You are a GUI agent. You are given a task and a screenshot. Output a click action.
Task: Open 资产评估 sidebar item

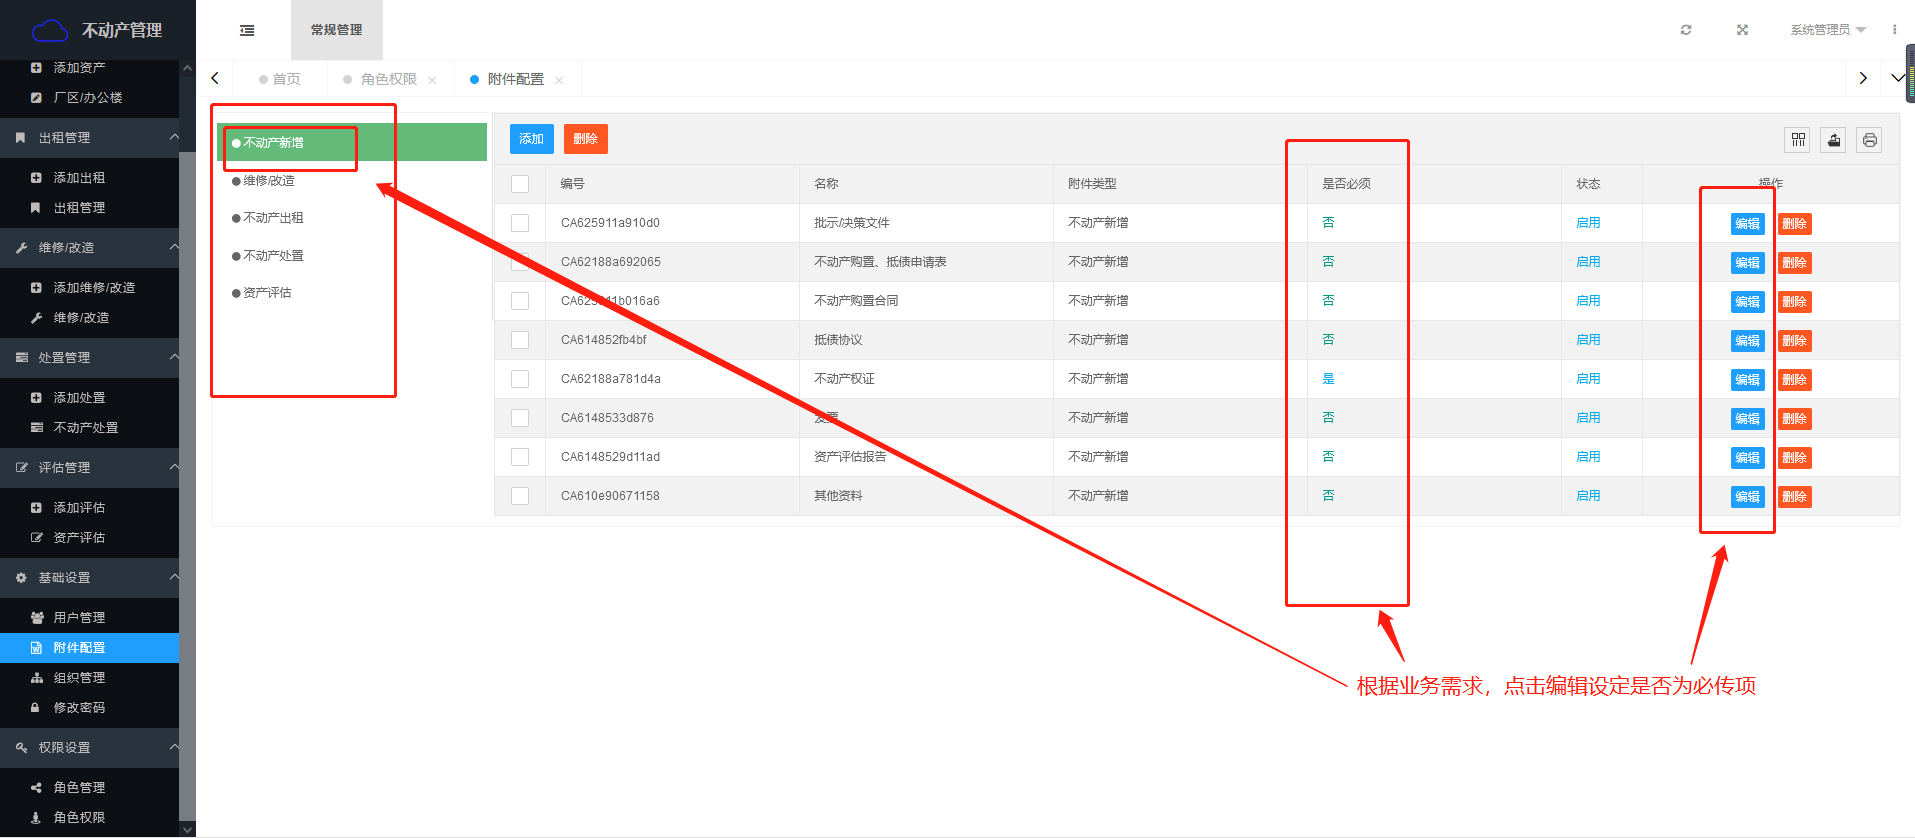pyautogui.click(x=89, y=538)
